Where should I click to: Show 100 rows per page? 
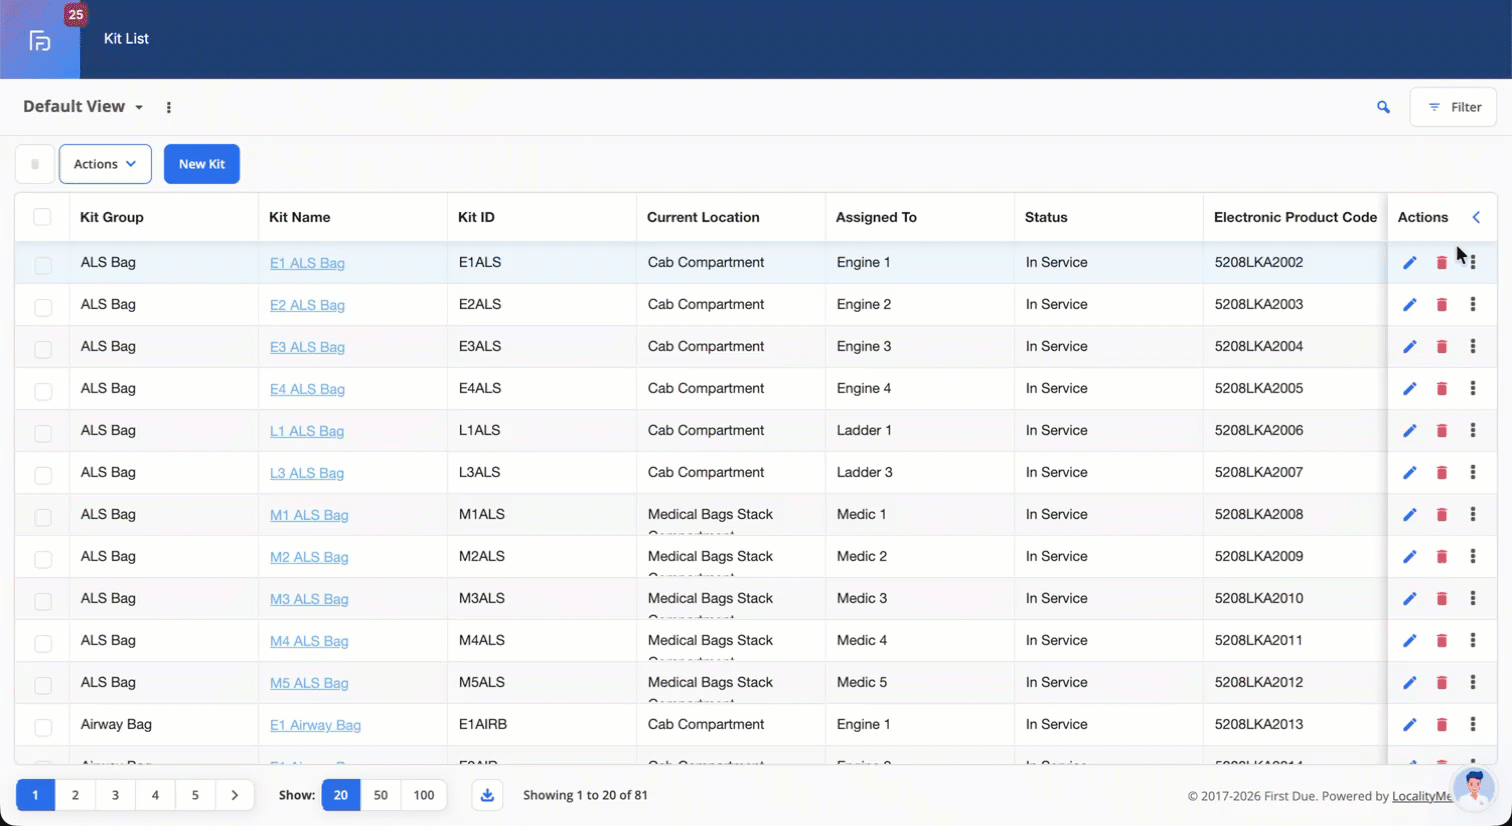pos(424,795)
